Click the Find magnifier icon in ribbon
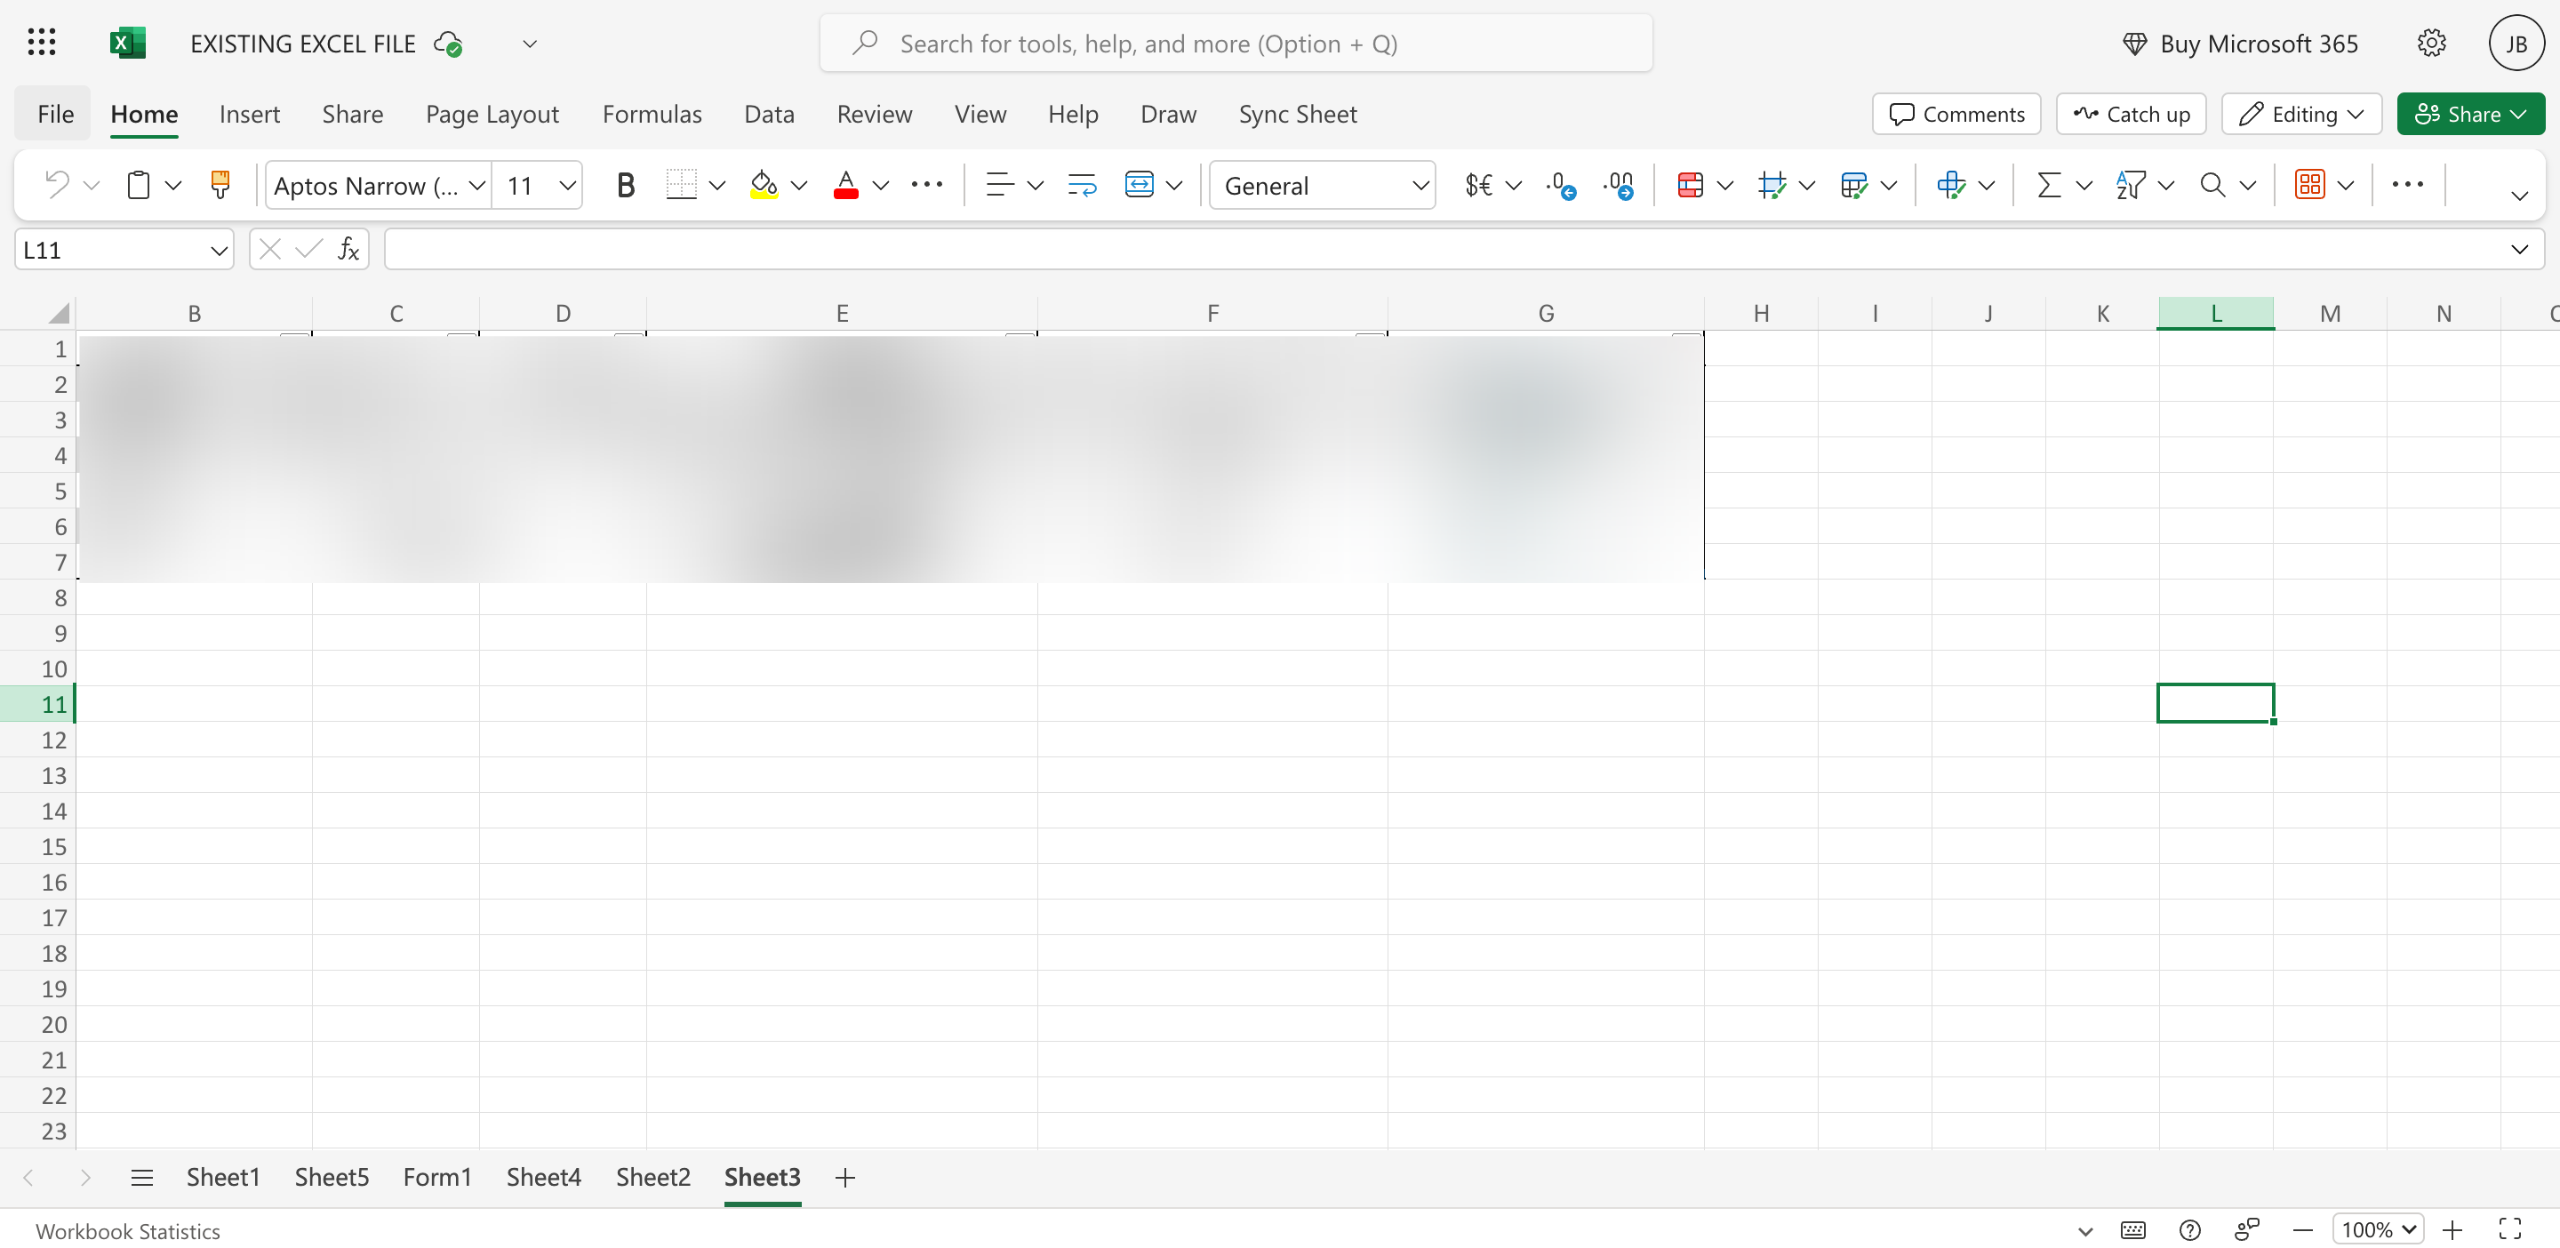The width and height of the screenshot is (2560, 1248). [x=2212, y=185]
